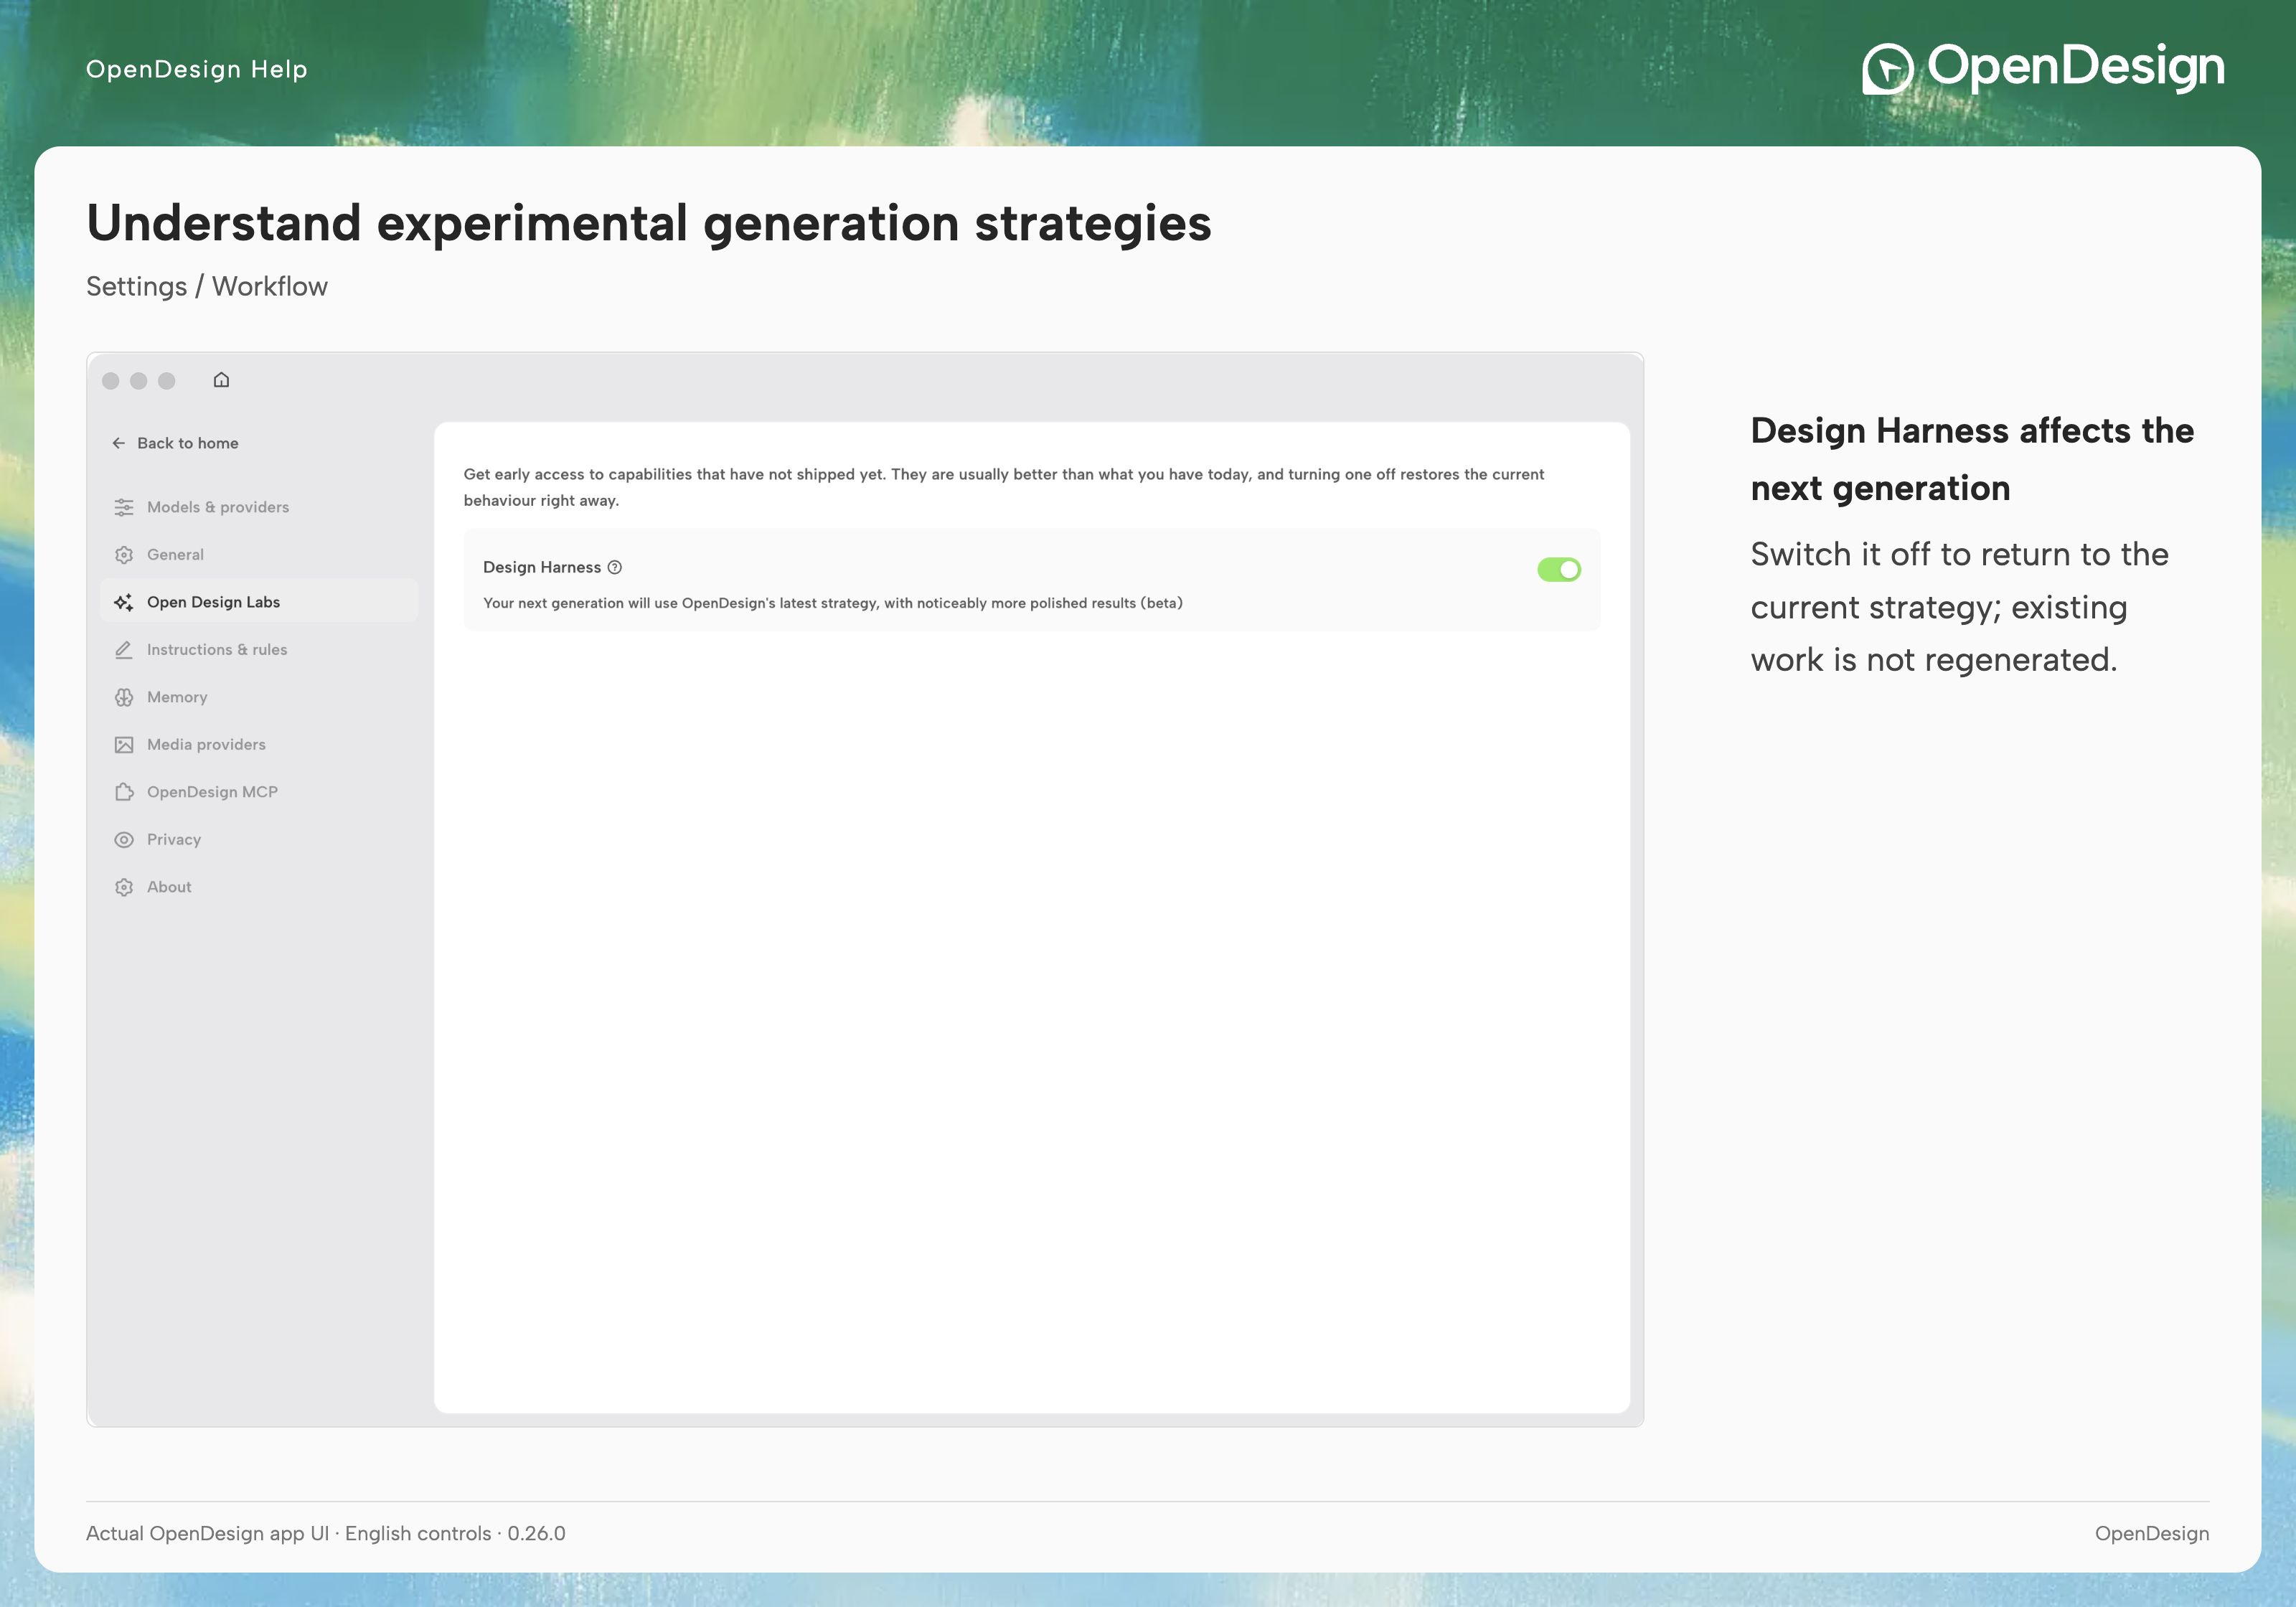The image size is (2296, 1607).
Task: Open Models & providers settings
Action: coord(259,507)
